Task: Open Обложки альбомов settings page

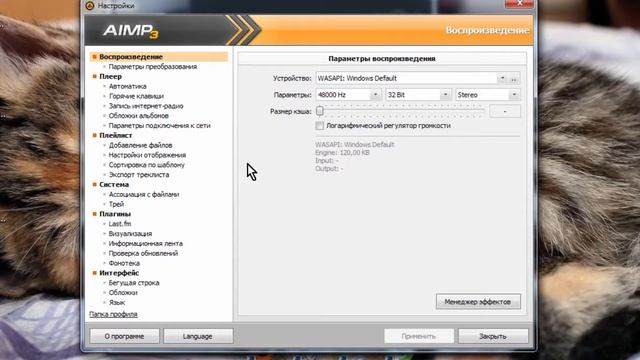Action: pyautogui.click(x=138, y=116)
